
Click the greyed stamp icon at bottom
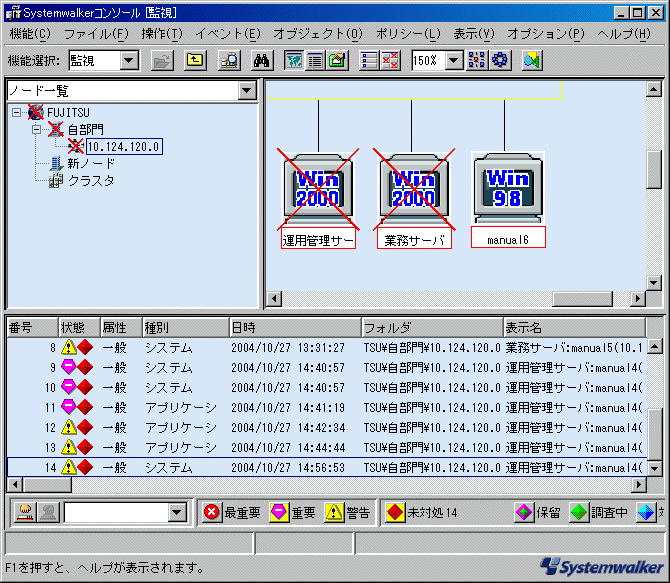pos(48,512)
